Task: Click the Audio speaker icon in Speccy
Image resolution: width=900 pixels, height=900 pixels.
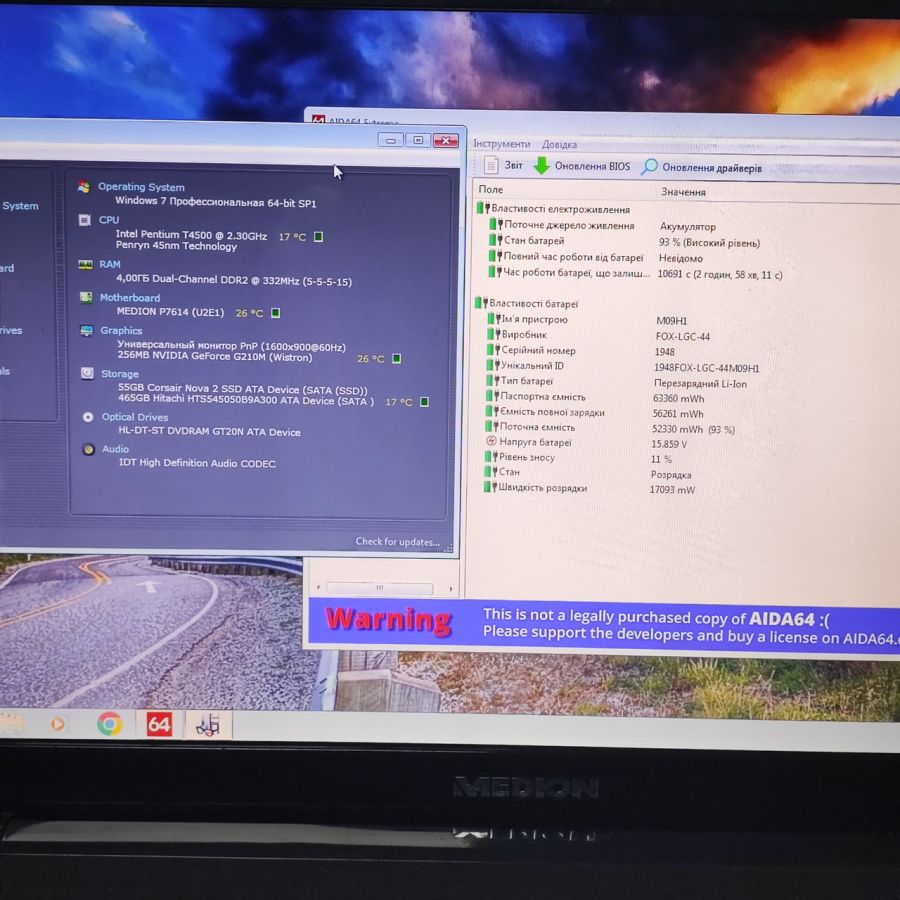Action: pos(88,449)
